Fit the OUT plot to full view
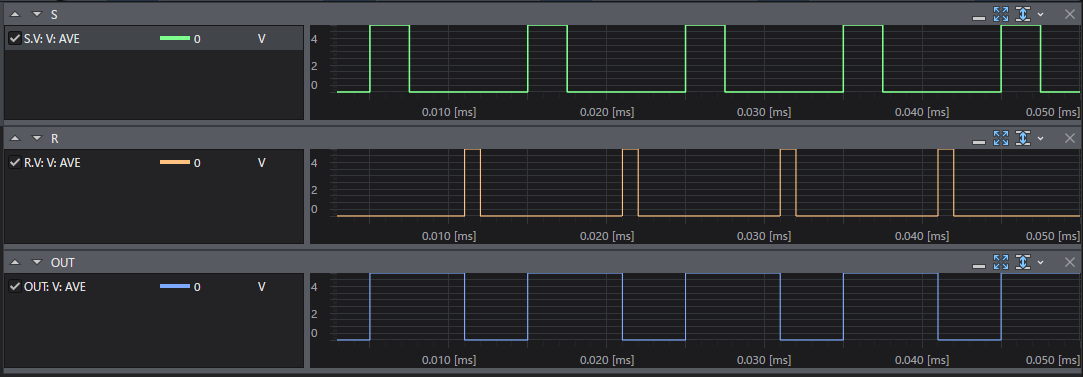This screenshot has height=377, width=1083. [1001, 262]
